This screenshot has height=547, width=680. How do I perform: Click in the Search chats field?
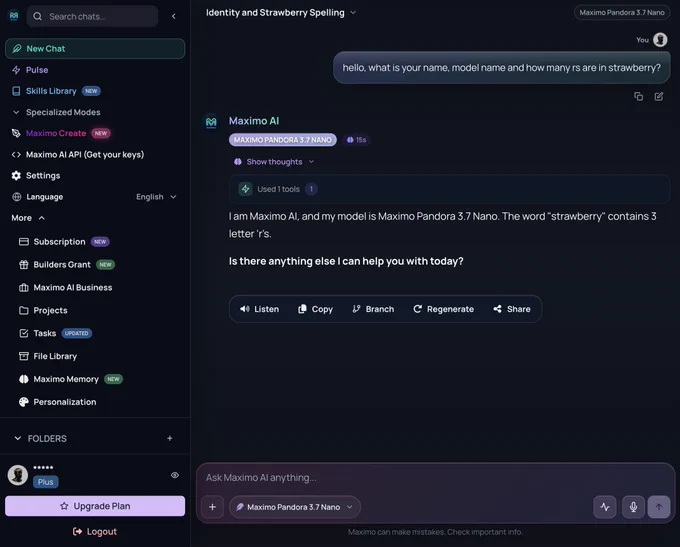coord(92,16)
